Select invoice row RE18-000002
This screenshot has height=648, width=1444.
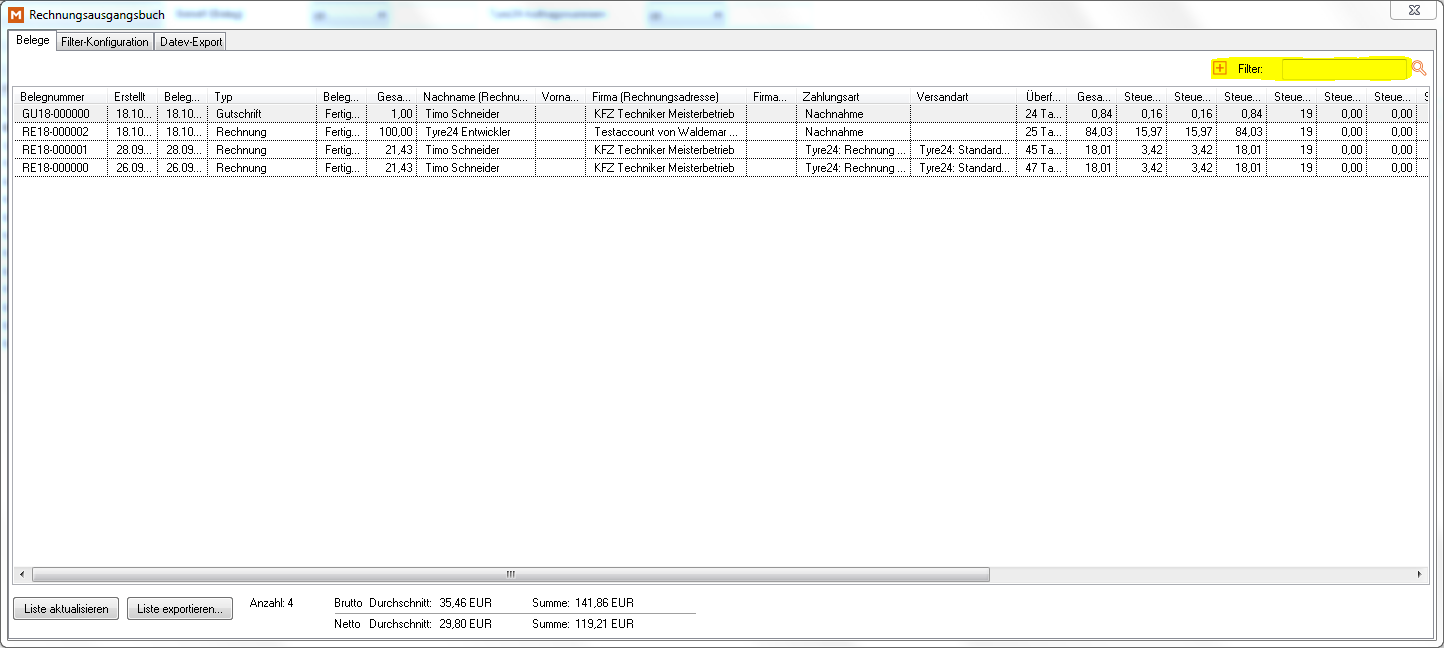(62, 132)
